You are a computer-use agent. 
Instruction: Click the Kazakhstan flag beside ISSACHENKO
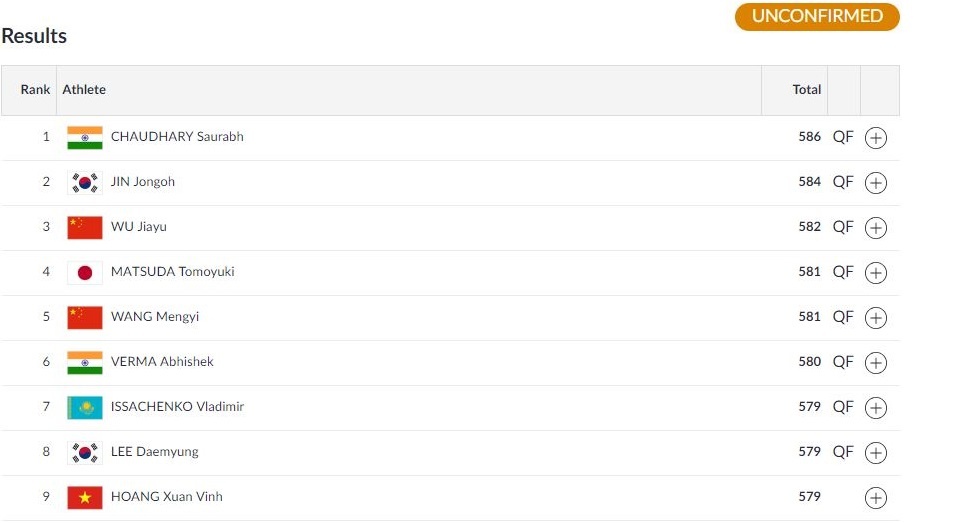click(x=85, y=407)
